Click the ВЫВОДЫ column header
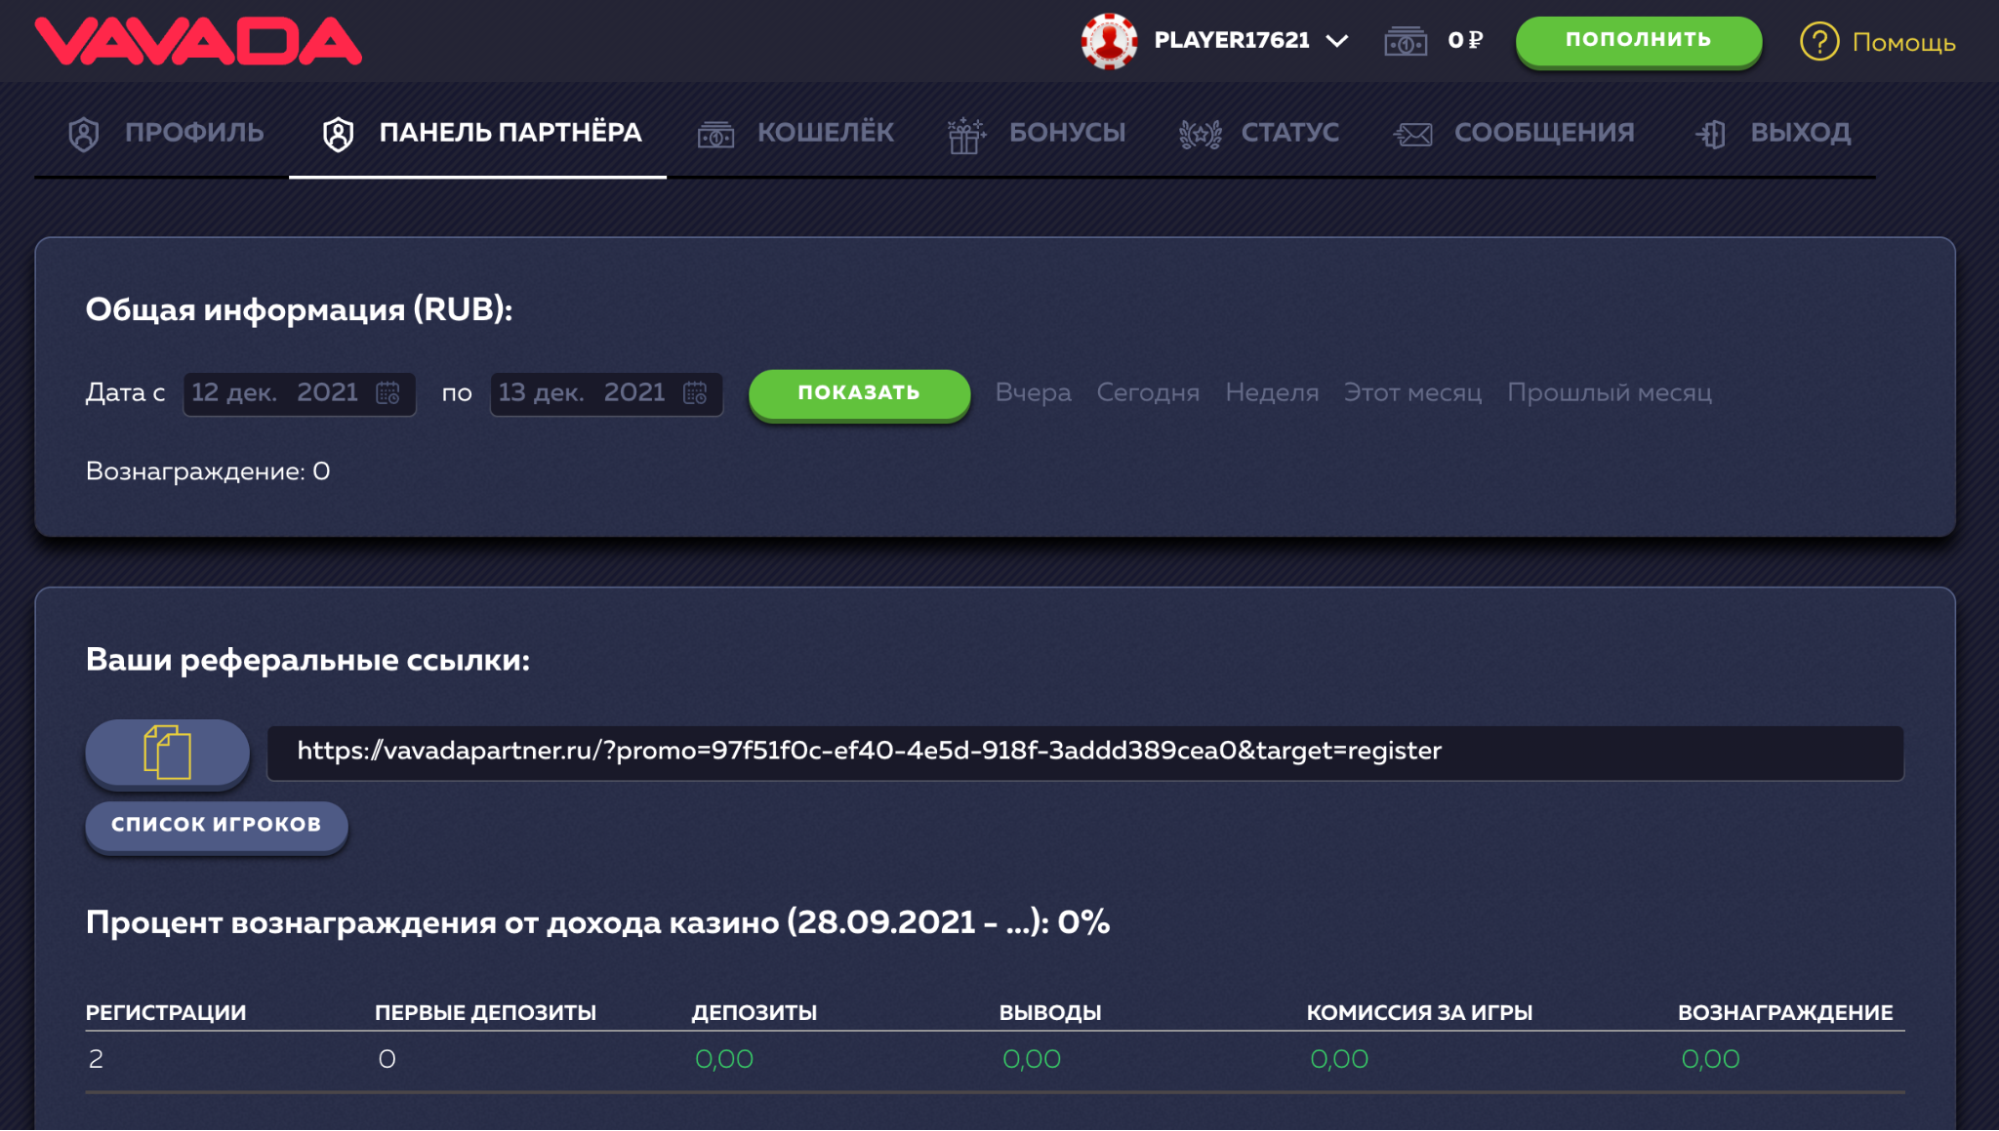Viewport: 1999px width, 1131px height. (1050, 1012)
